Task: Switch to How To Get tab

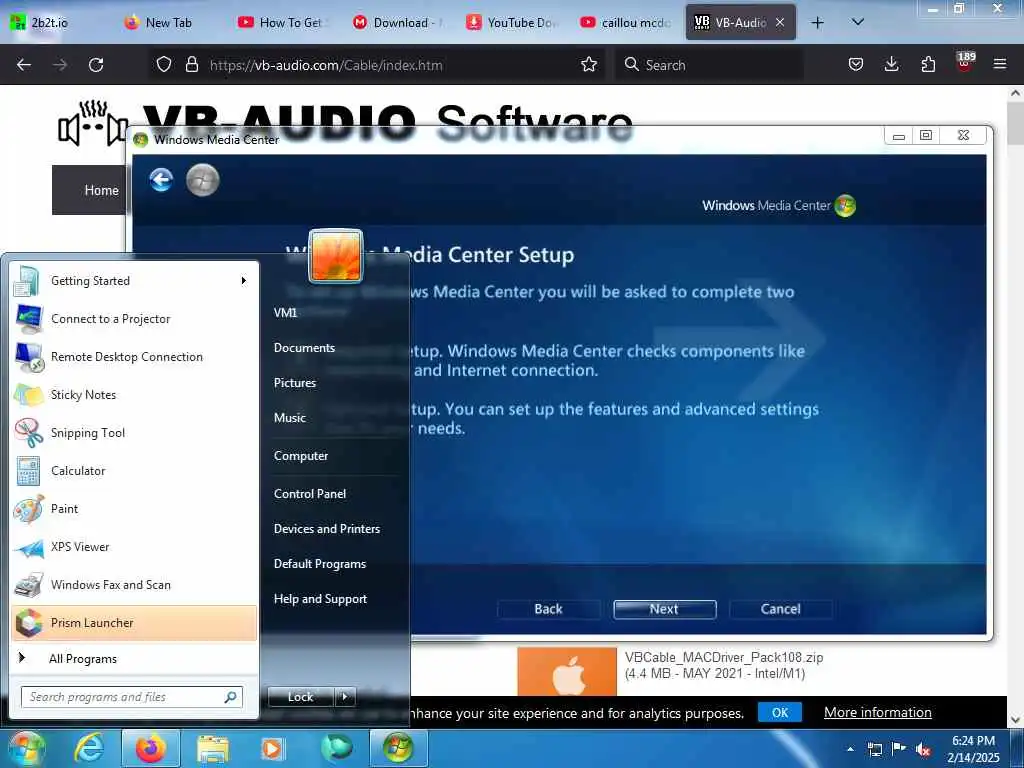Action: [283, 22]
